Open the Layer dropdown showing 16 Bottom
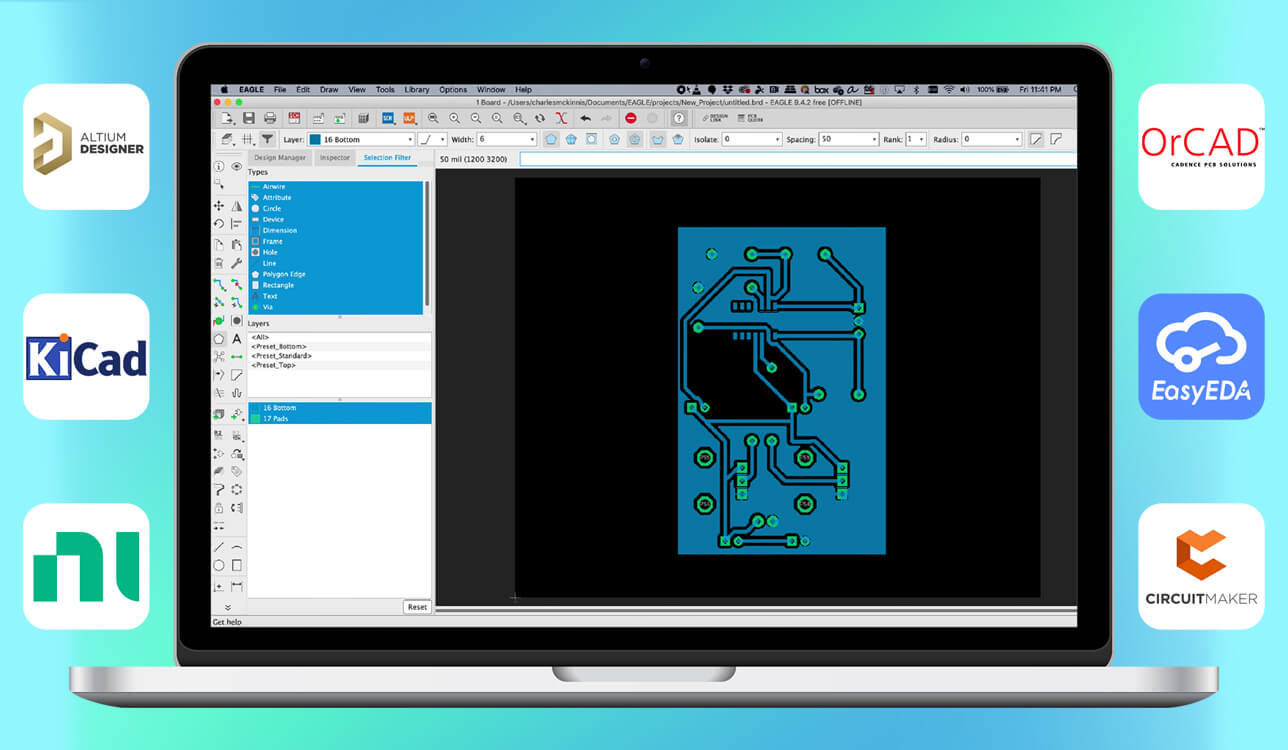 361,139
